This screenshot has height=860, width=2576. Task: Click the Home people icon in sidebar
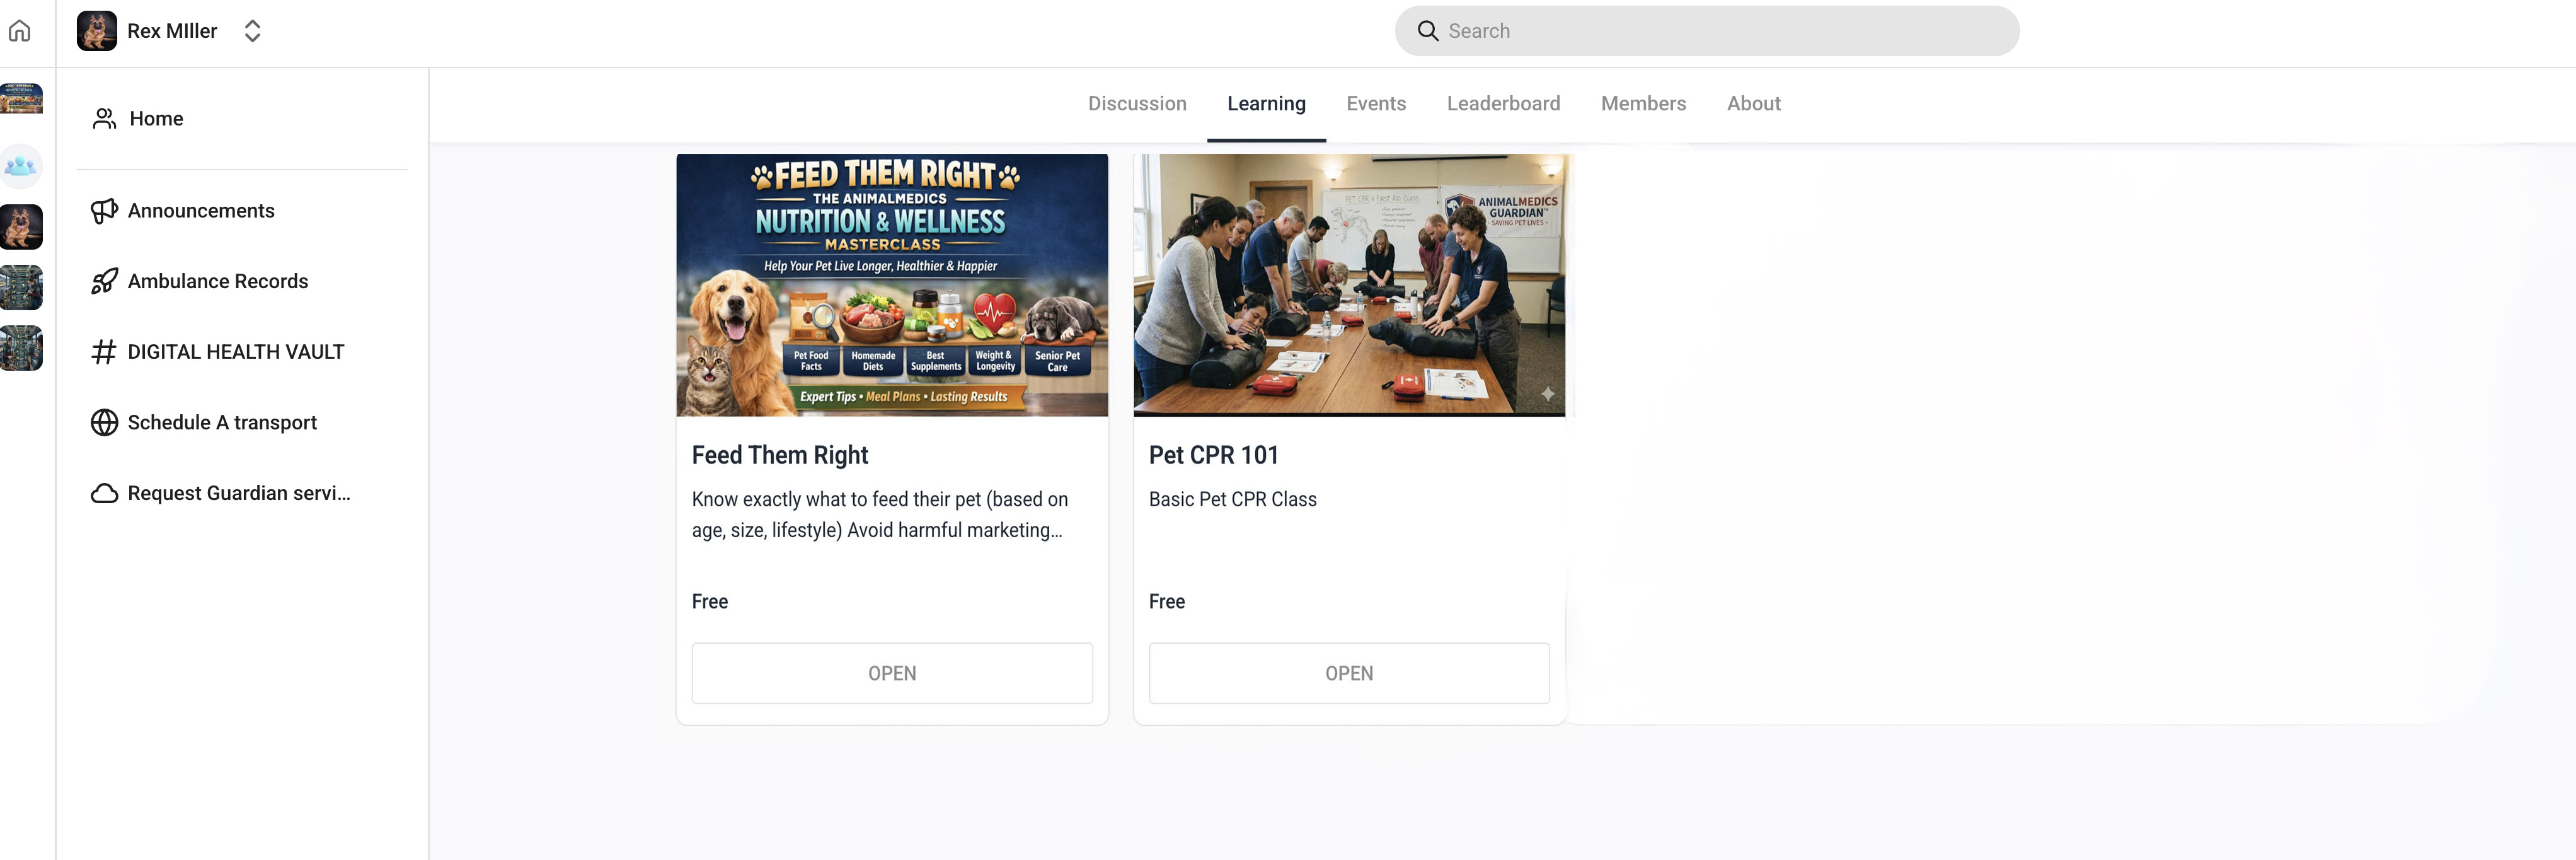104,119
